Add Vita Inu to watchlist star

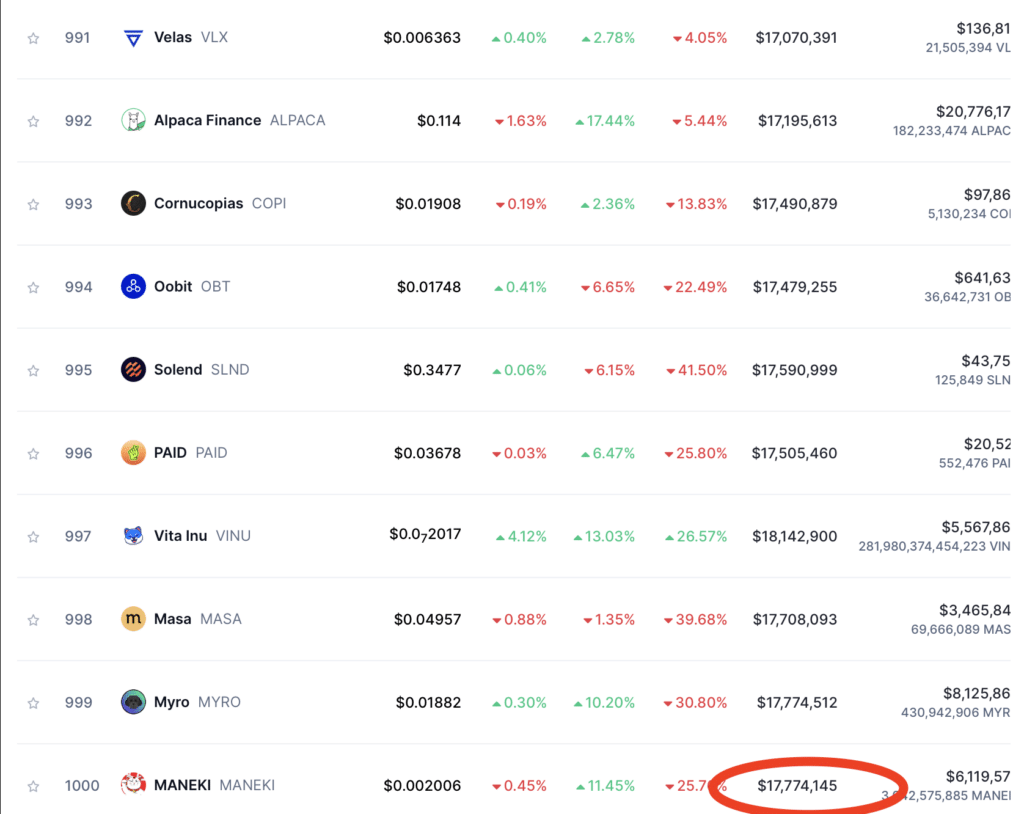pyautogui.click(x=33, y=536)
